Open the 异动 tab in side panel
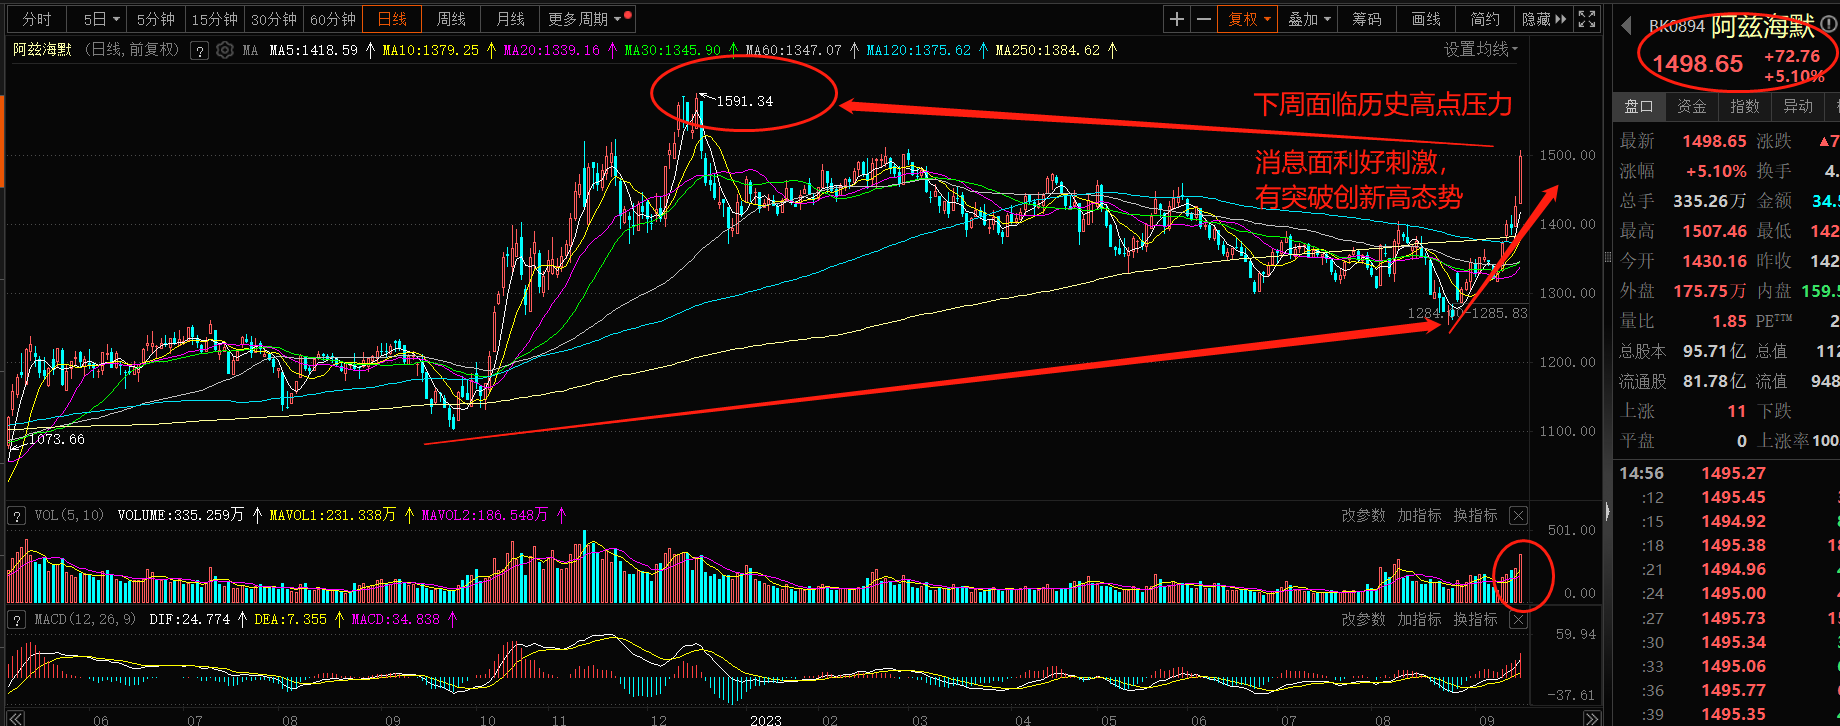The width and height of the screenshot is (1840, 726). coord(1798,106)
